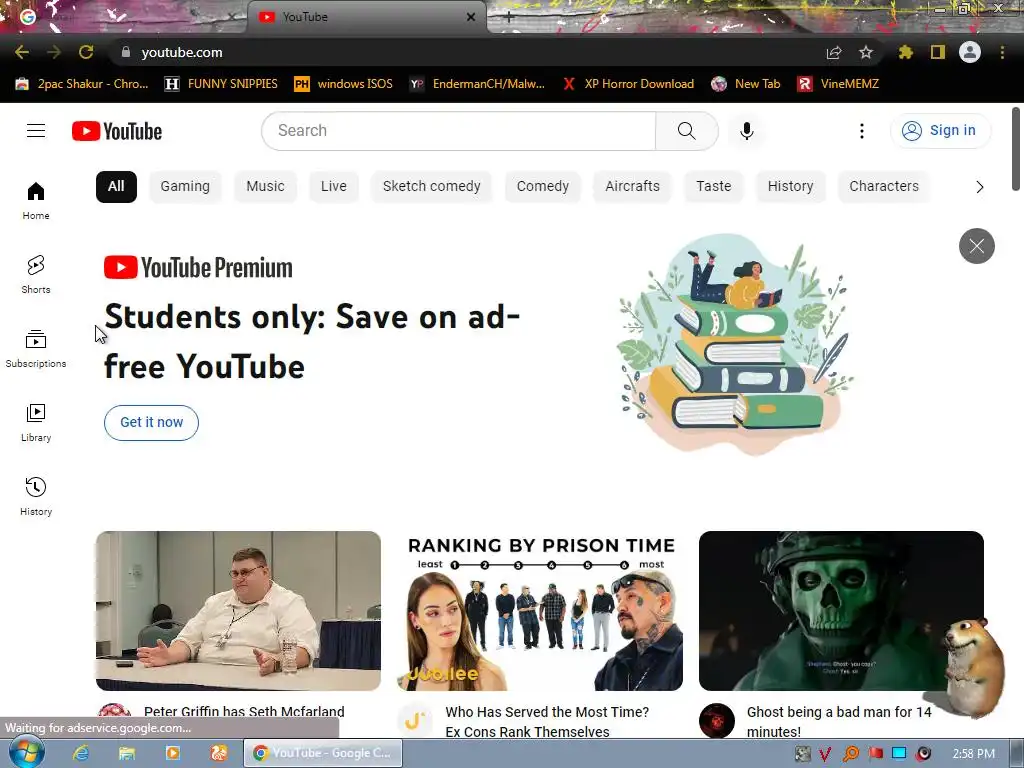Viewport: 1024px width, 768px height.
Task: Click the browser forward arrow
Action: tap(54, 52)
